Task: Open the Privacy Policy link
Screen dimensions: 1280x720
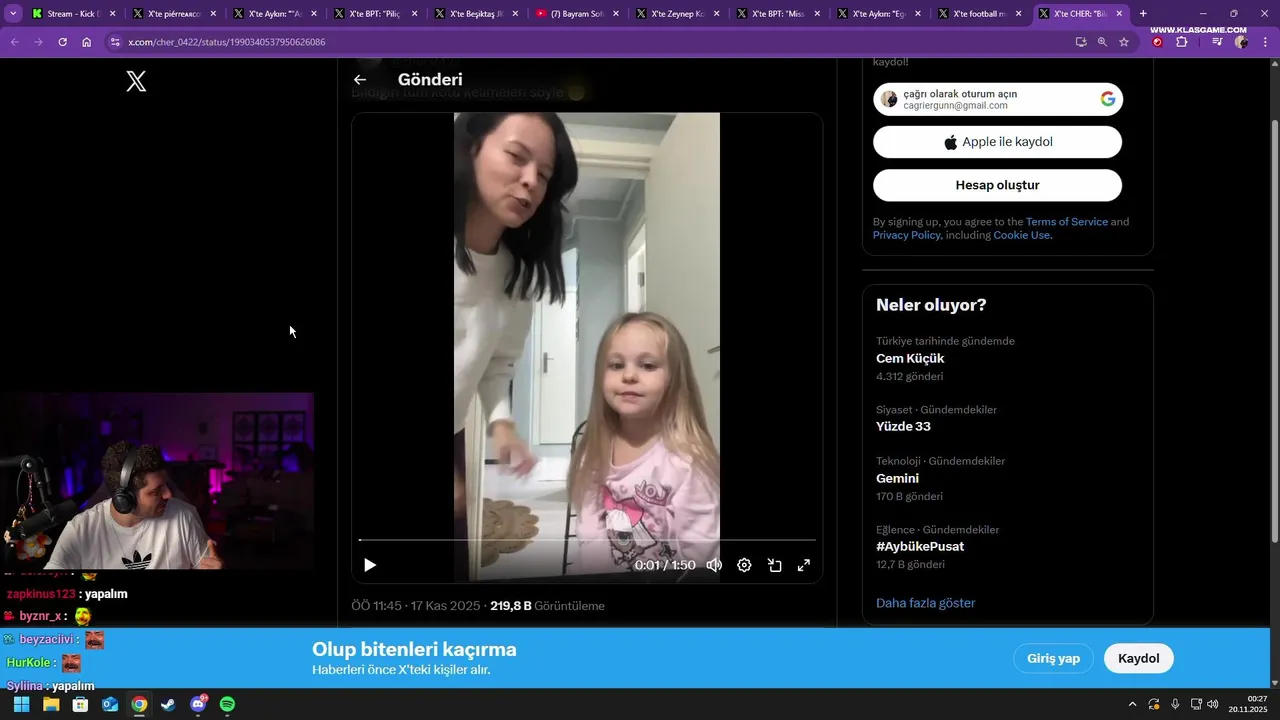Action: (907, 235)
